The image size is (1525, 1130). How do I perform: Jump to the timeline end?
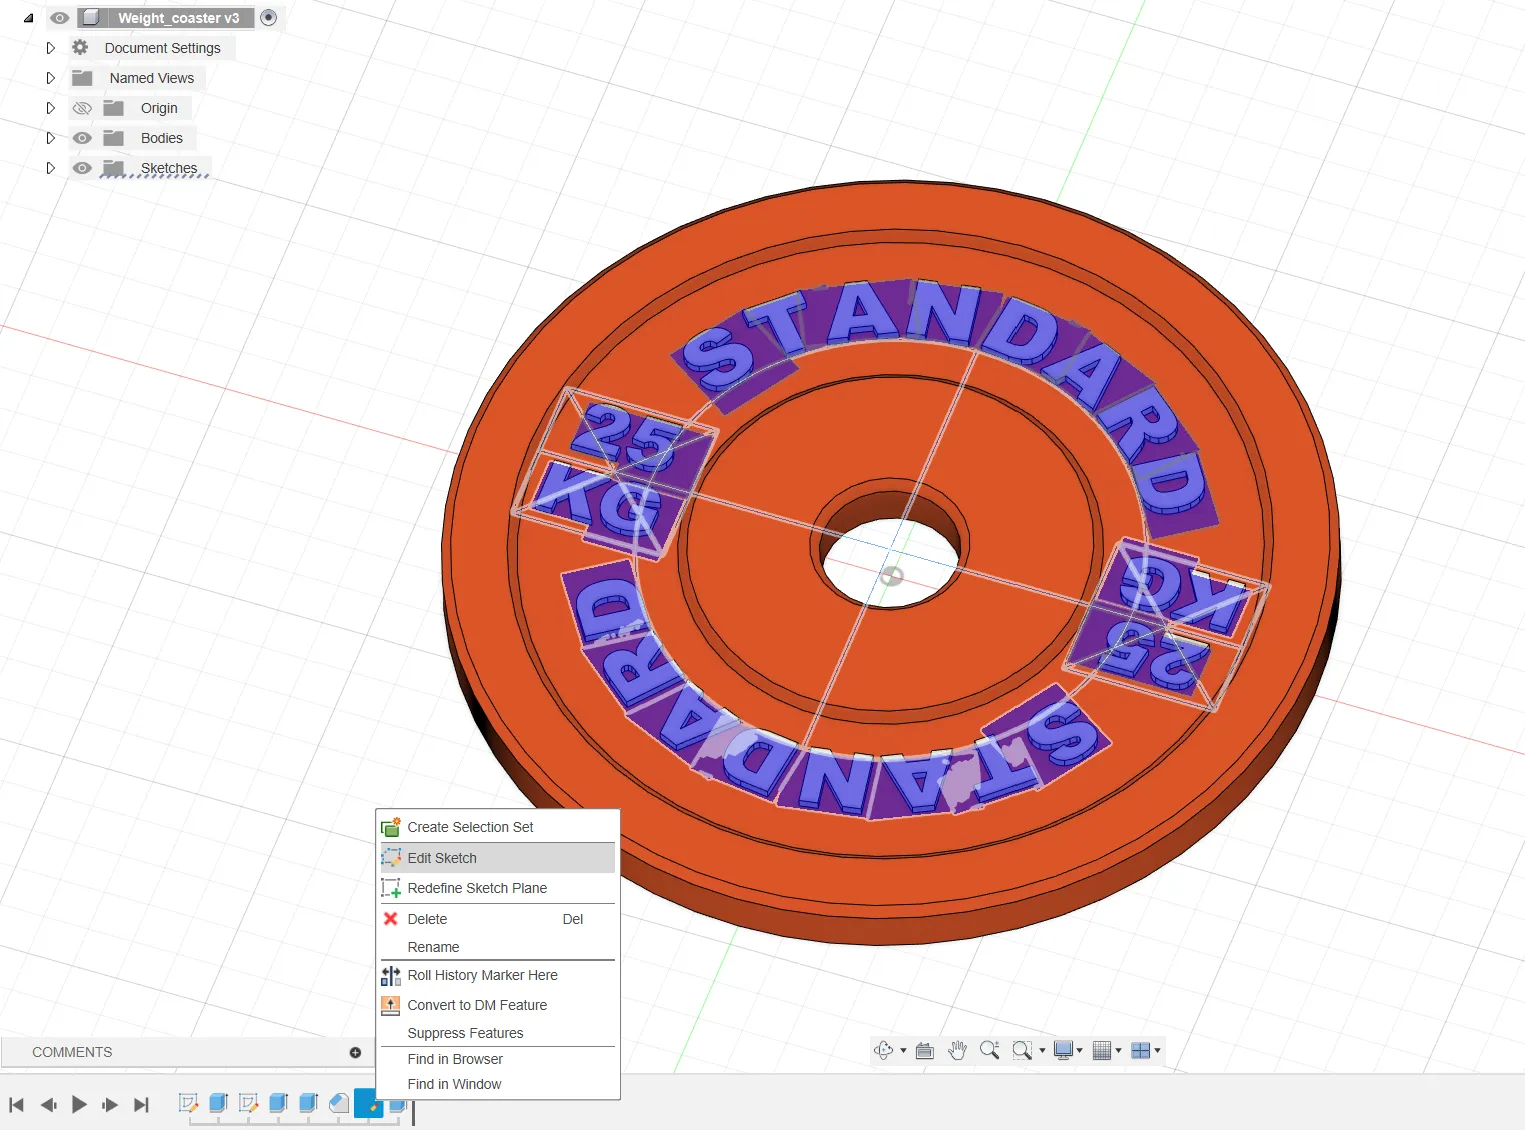click(x=141, y=1105)
